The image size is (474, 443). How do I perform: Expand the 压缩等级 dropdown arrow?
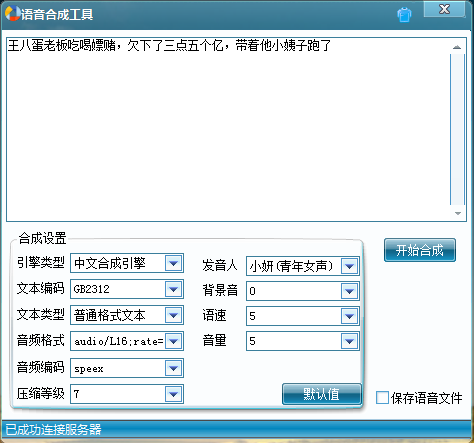pyautogui.click(x=173, y=394)
